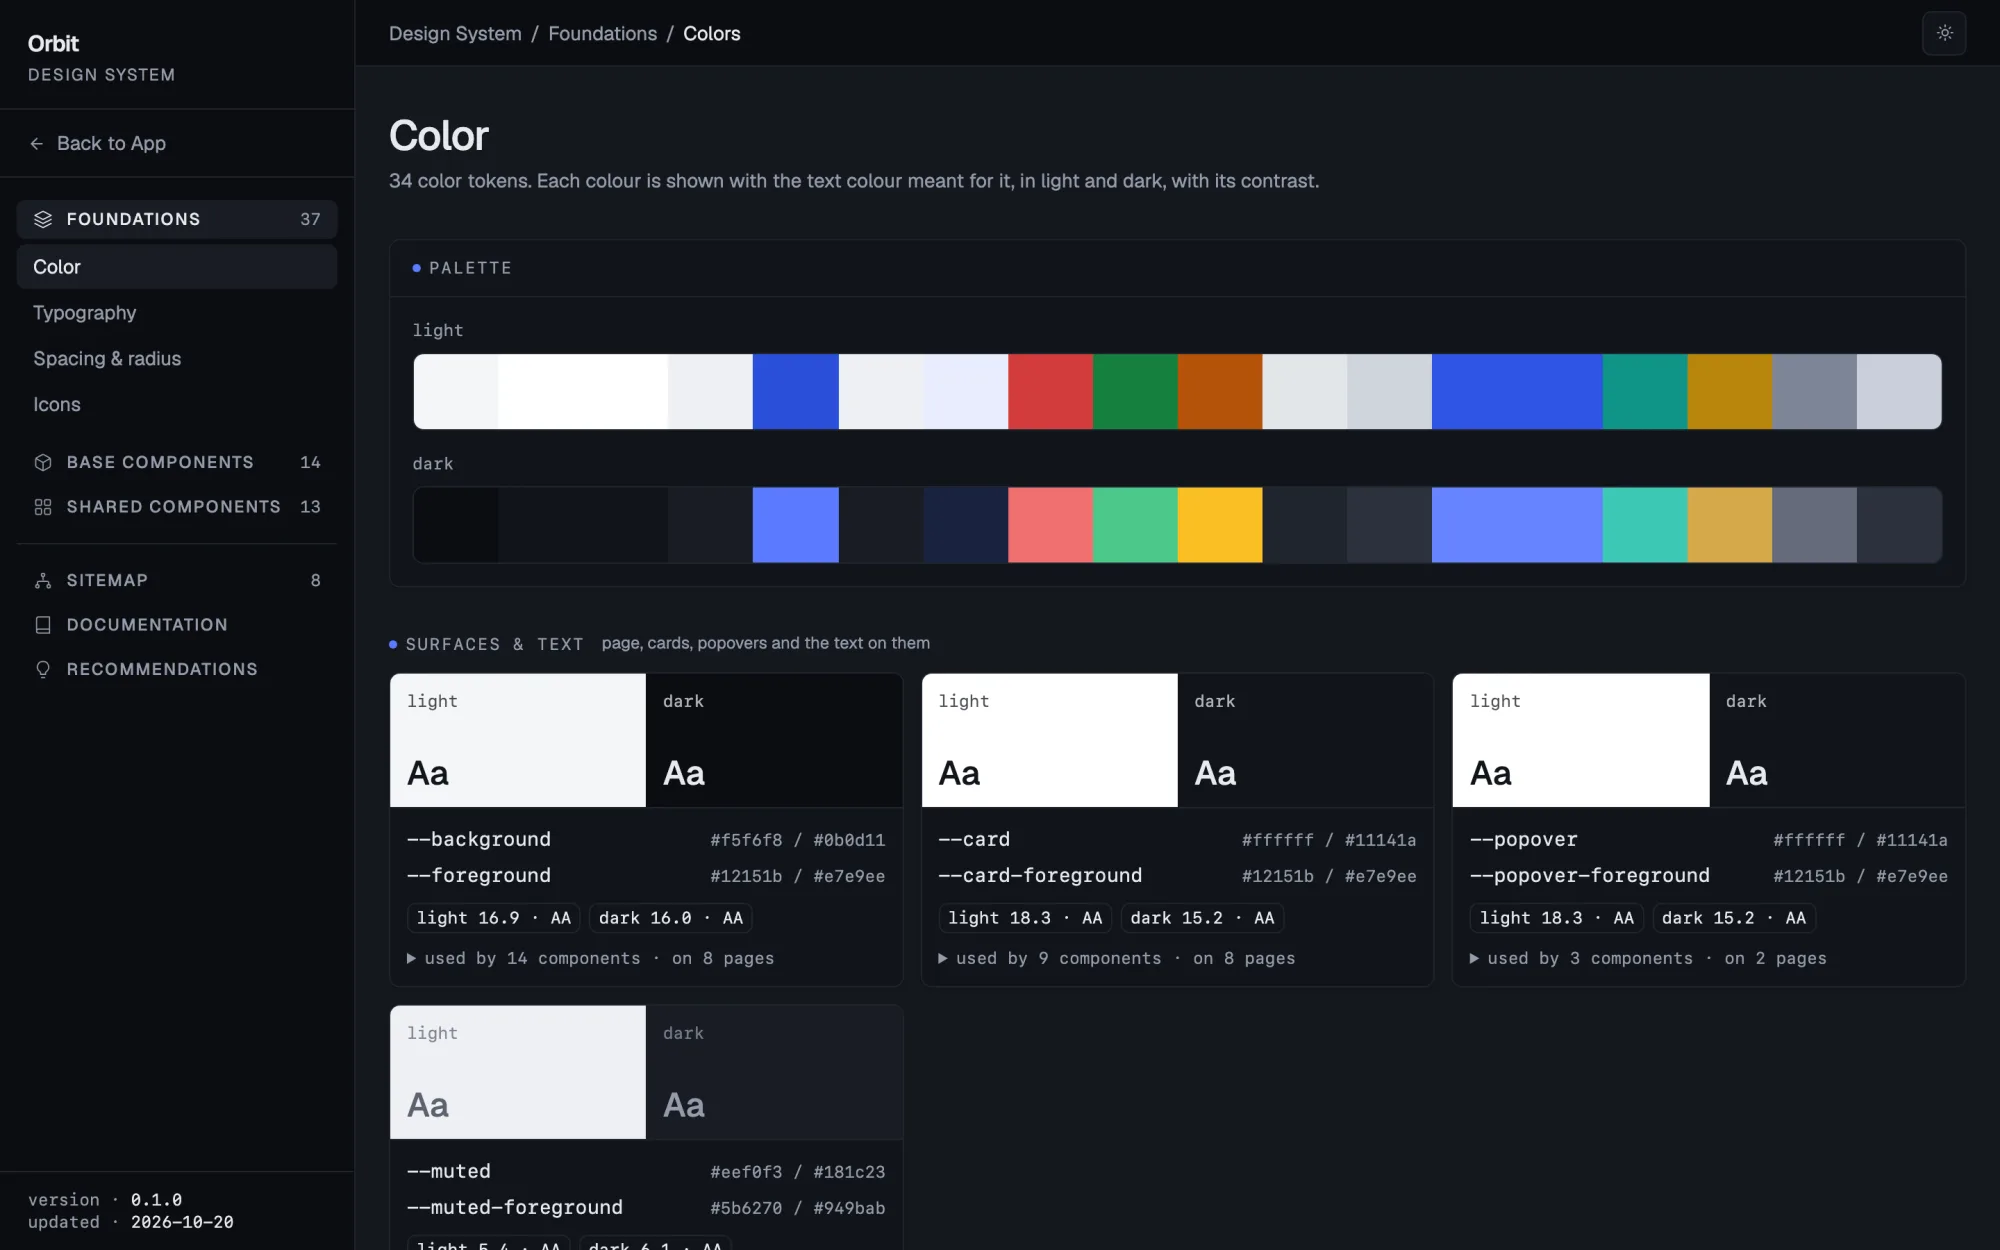Open the Icons page
The width and height of the screenshot is (2000, 1250).
(x=177, y=405)
